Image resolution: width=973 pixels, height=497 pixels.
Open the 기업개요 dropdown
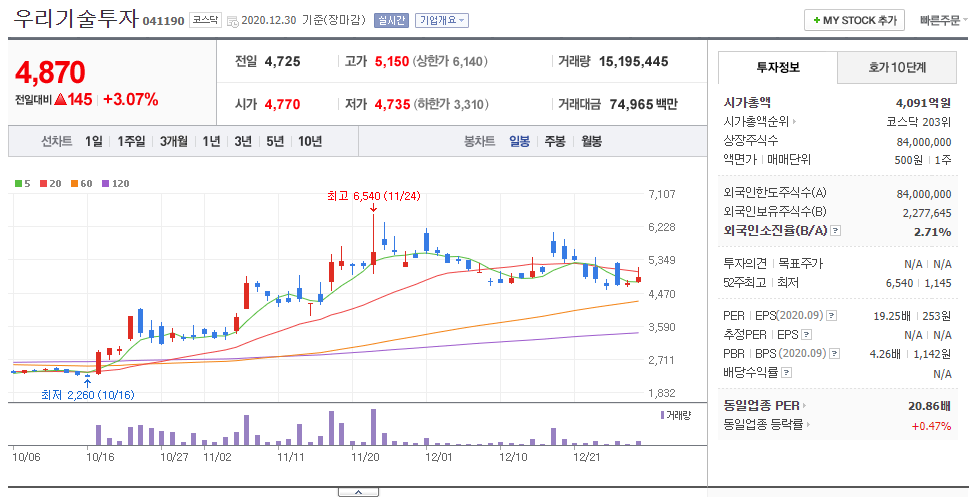tap(442, 20)
